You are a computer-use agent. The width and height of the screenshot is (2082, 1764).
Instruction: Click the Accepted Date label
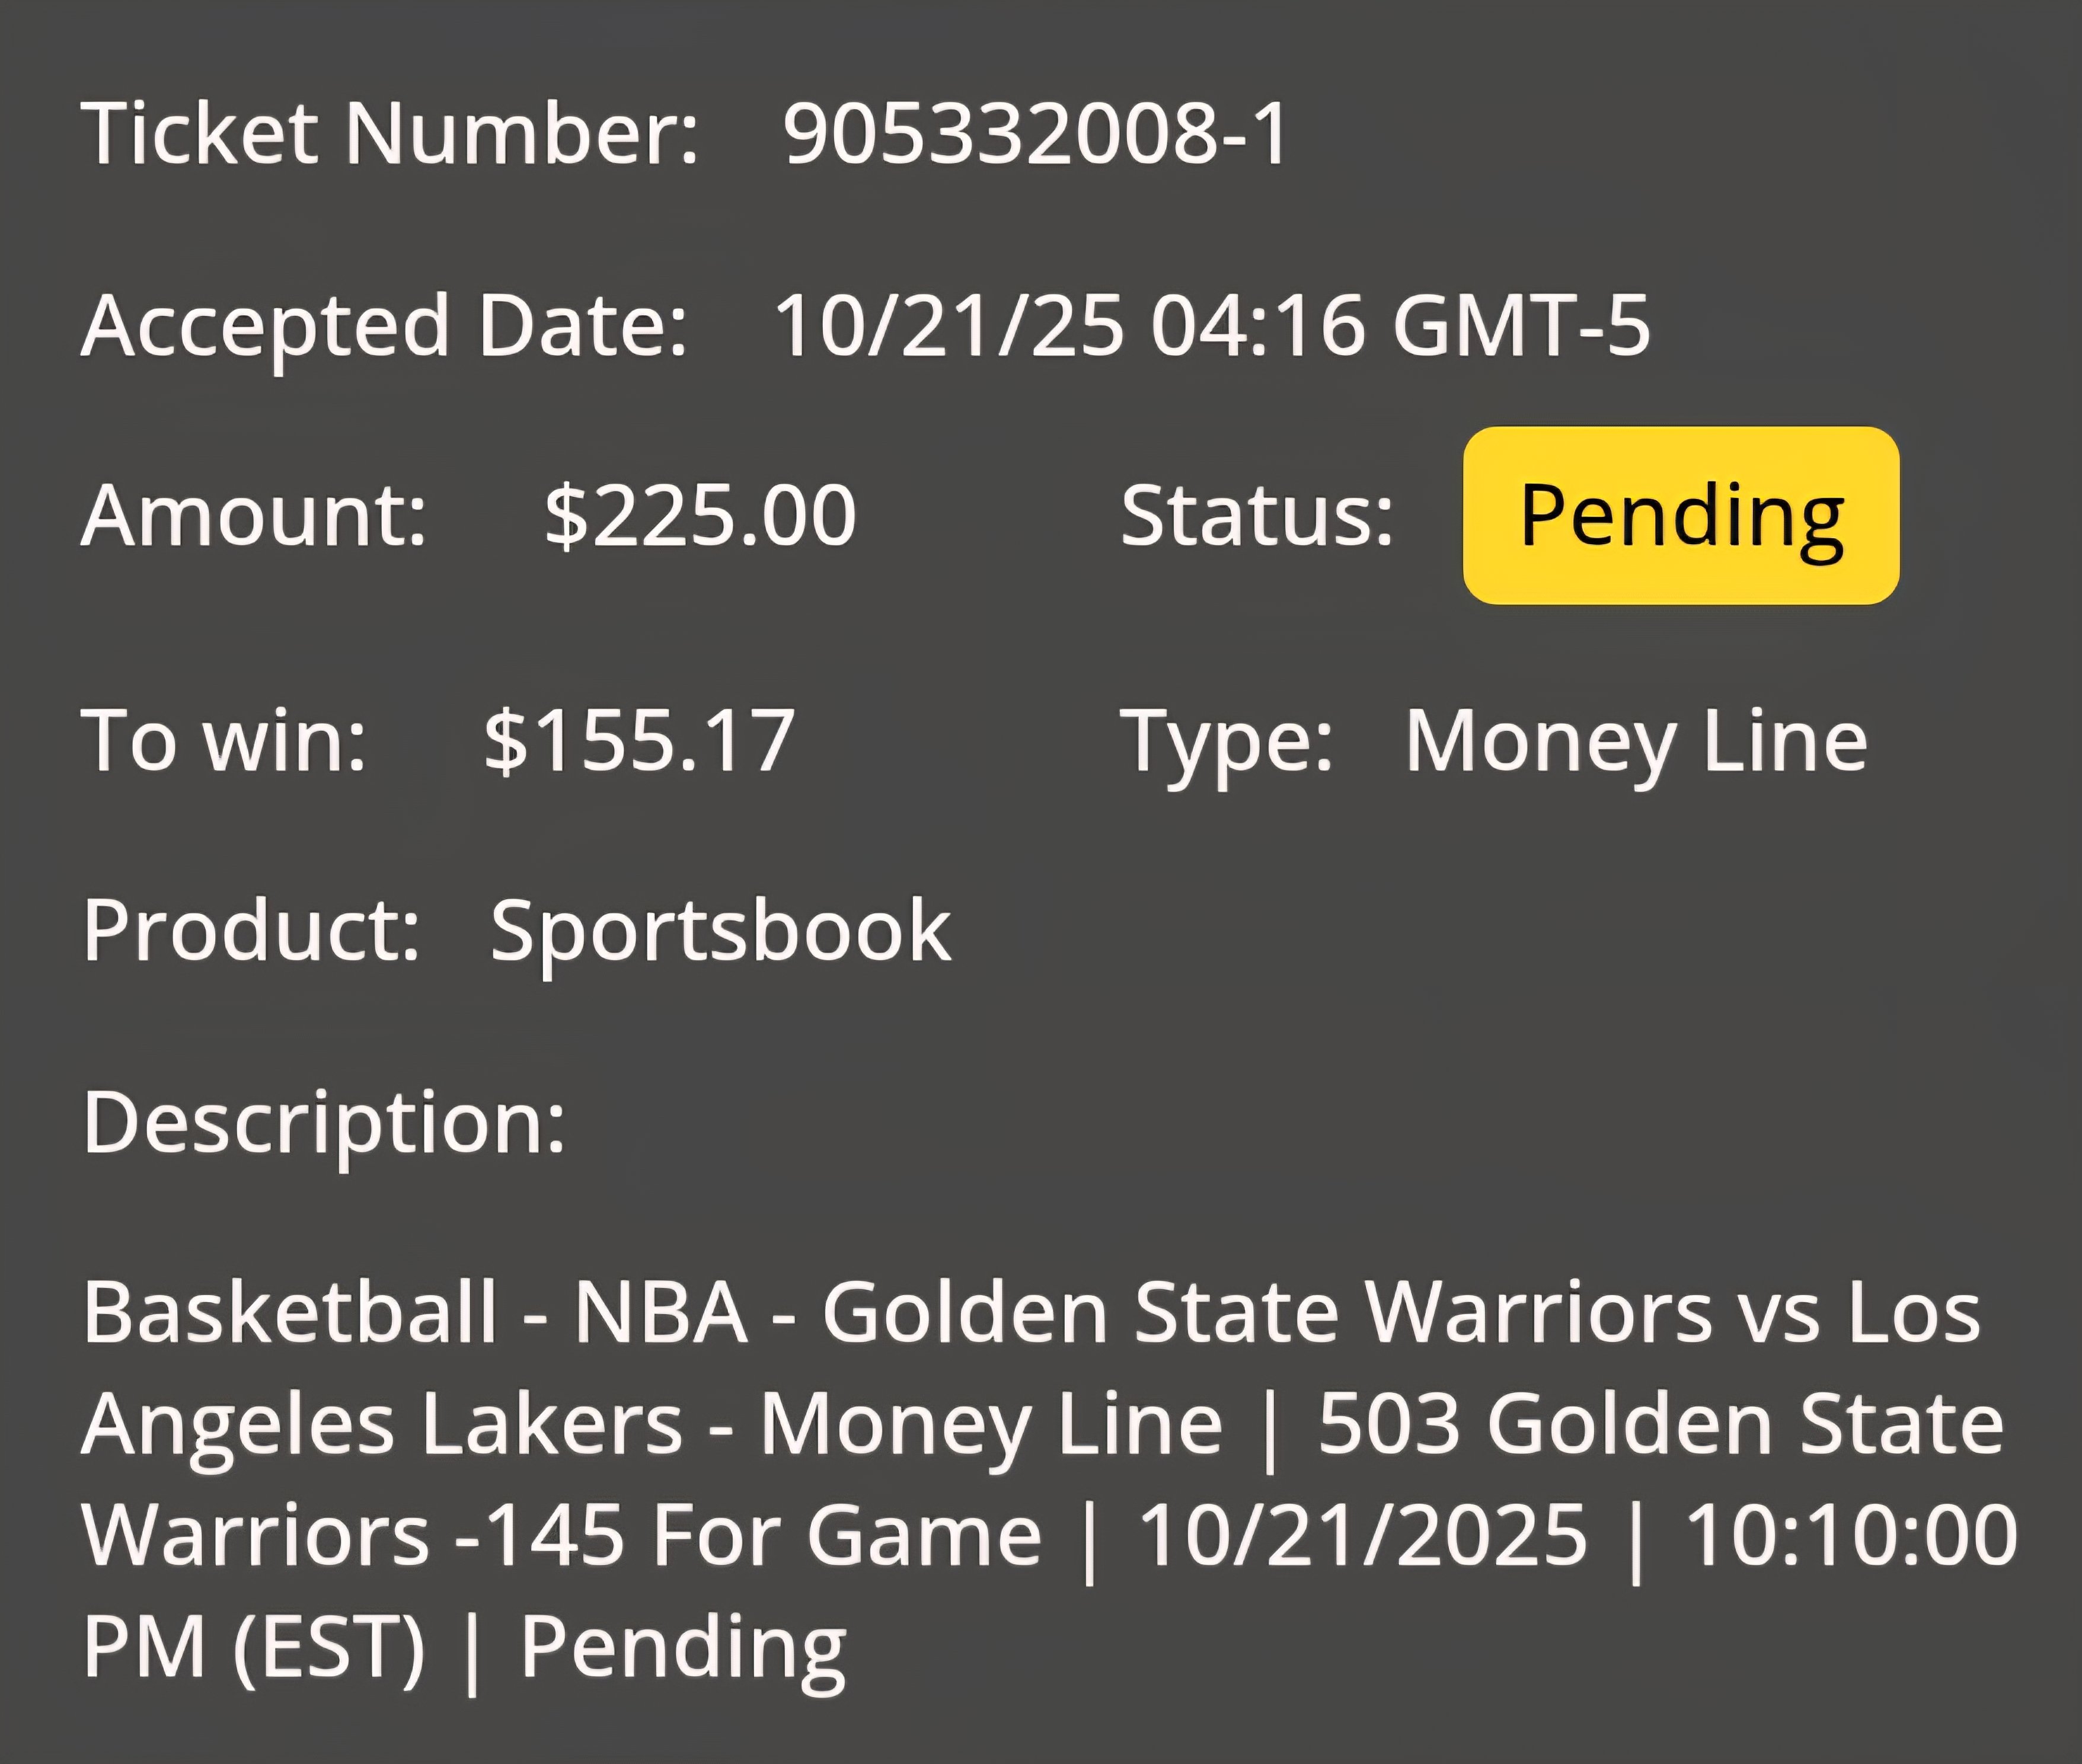click(385, 327)
